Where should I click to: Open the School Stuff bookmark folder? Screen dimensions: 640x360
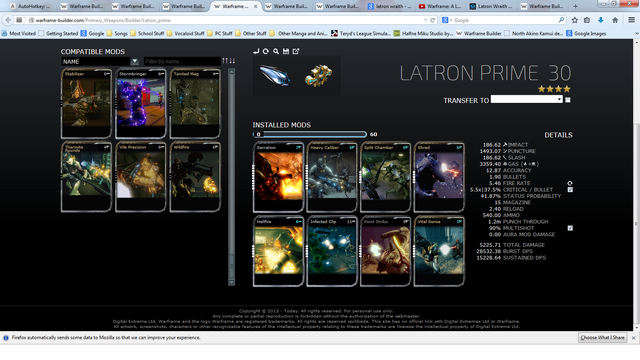[x=147, y=33]
